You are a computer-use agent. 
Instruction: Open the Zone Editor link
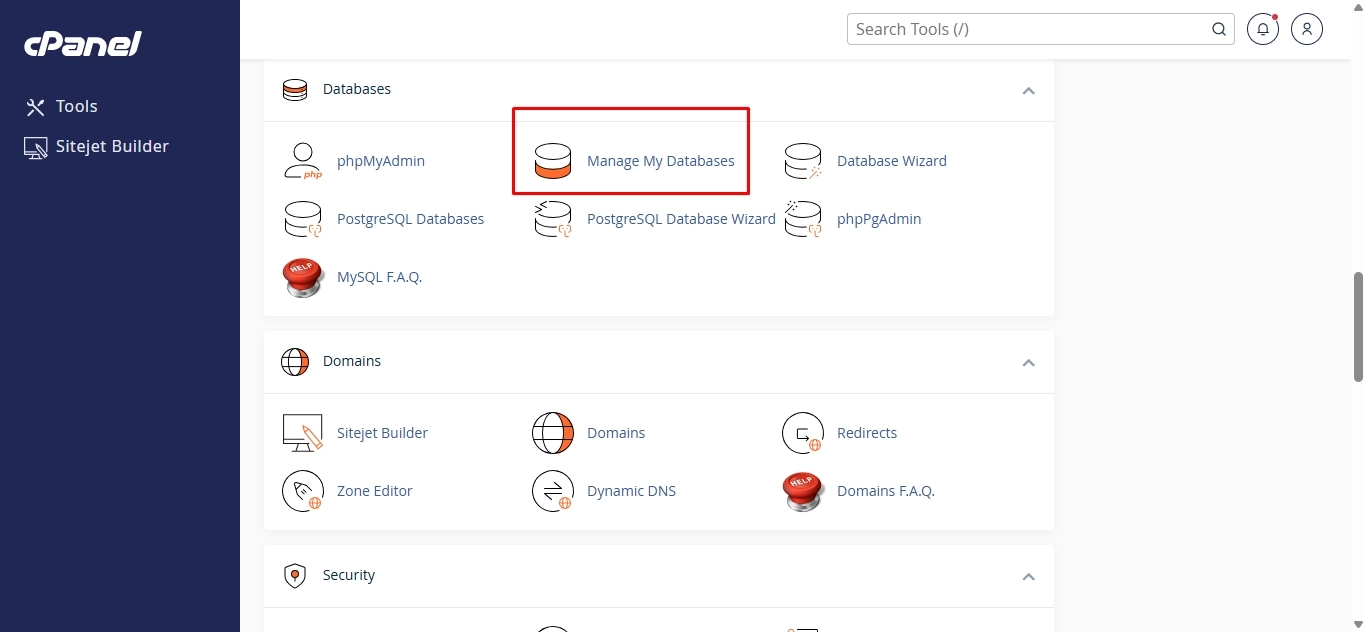375,491
